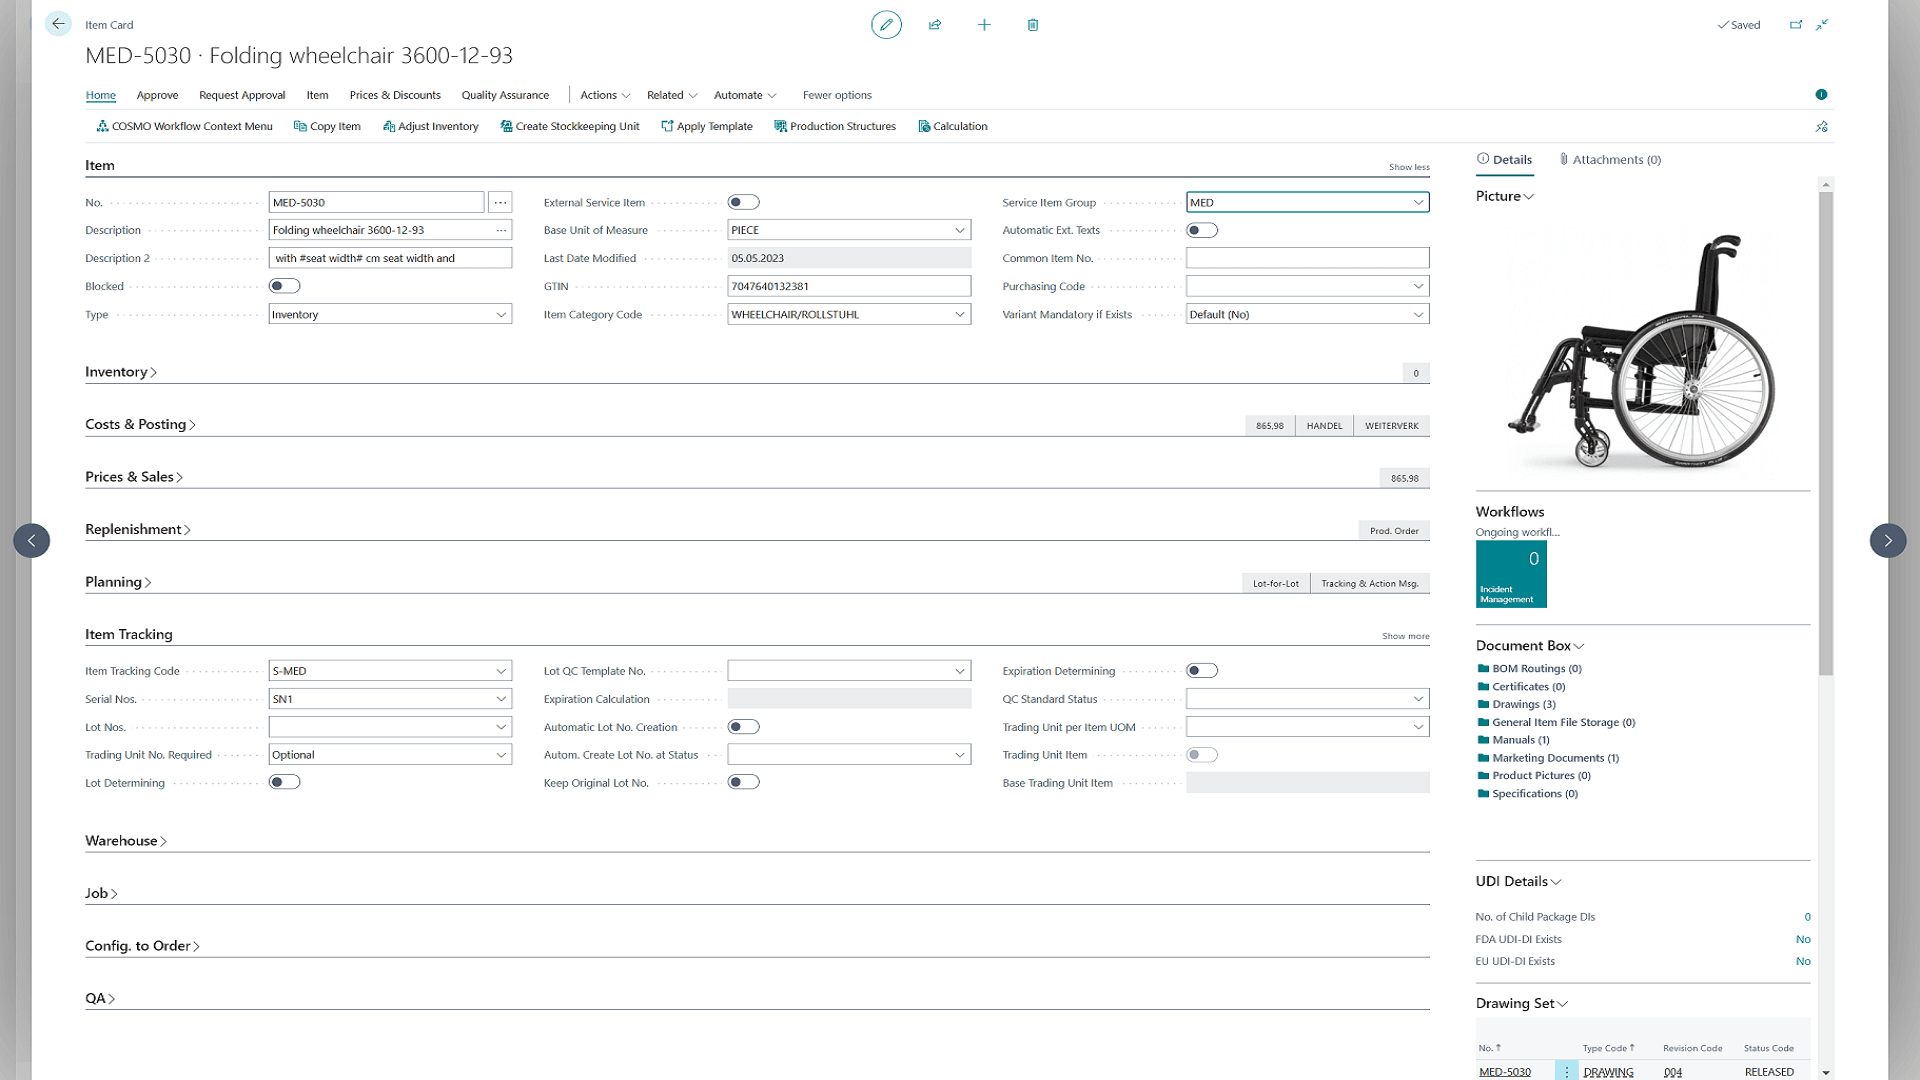1920x1080 pixels.
Task: Go to previous record arrow
Action: click(x=32, y=541)
